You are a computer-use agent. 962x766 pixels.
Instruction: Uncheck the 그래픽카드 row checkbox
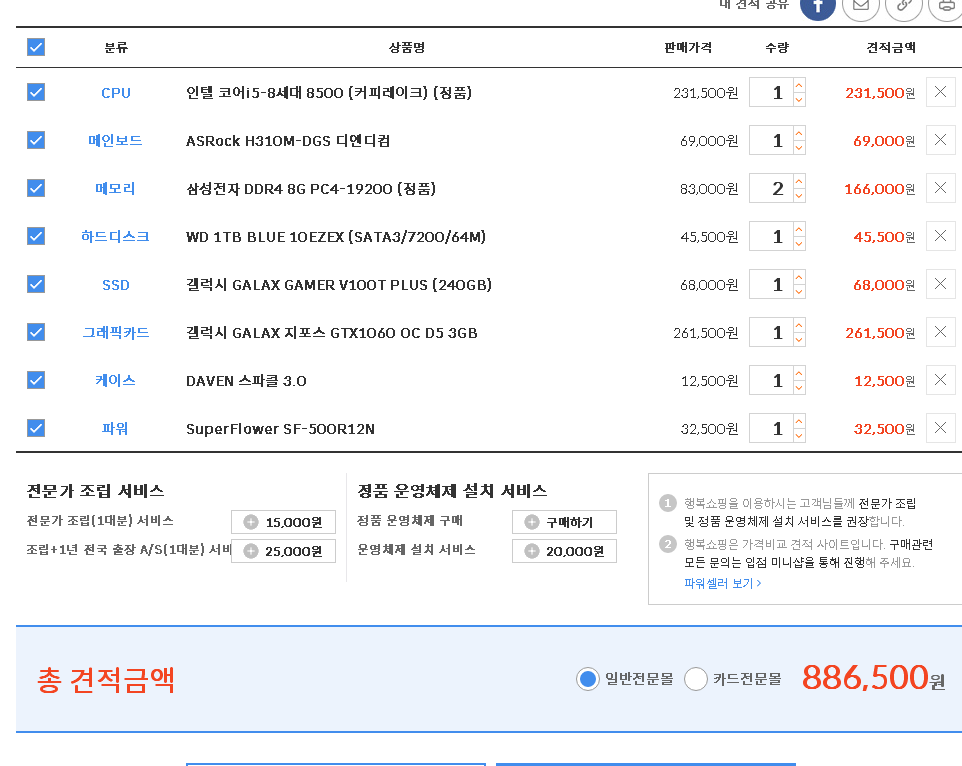coord(36,332)
